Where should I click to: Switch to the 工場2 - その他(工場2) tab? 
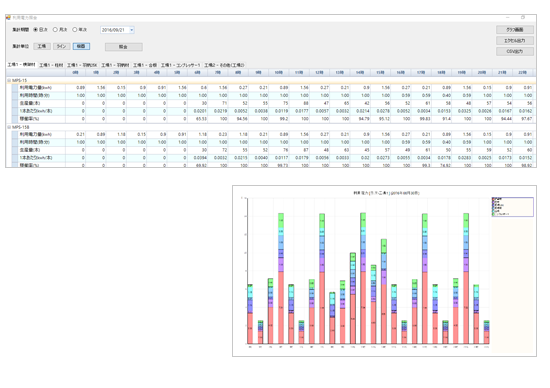pyautogui.click(x=224, y=65)
